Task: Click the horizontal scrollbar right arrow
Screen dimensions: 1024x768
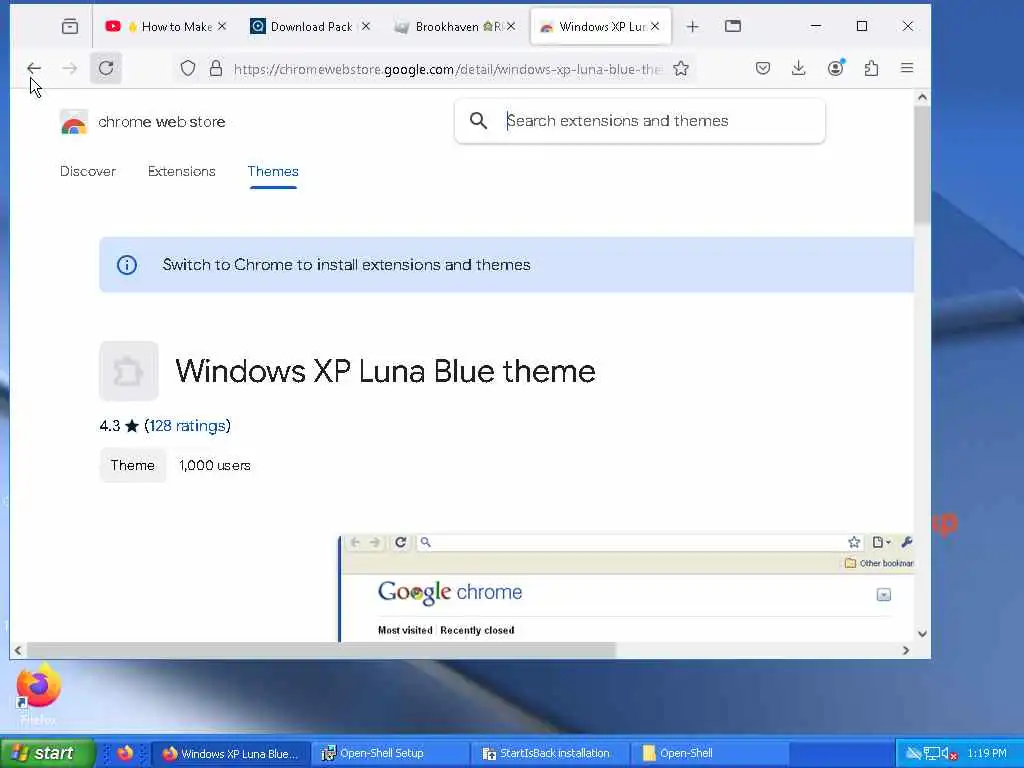Action: (x=905, y=650)
